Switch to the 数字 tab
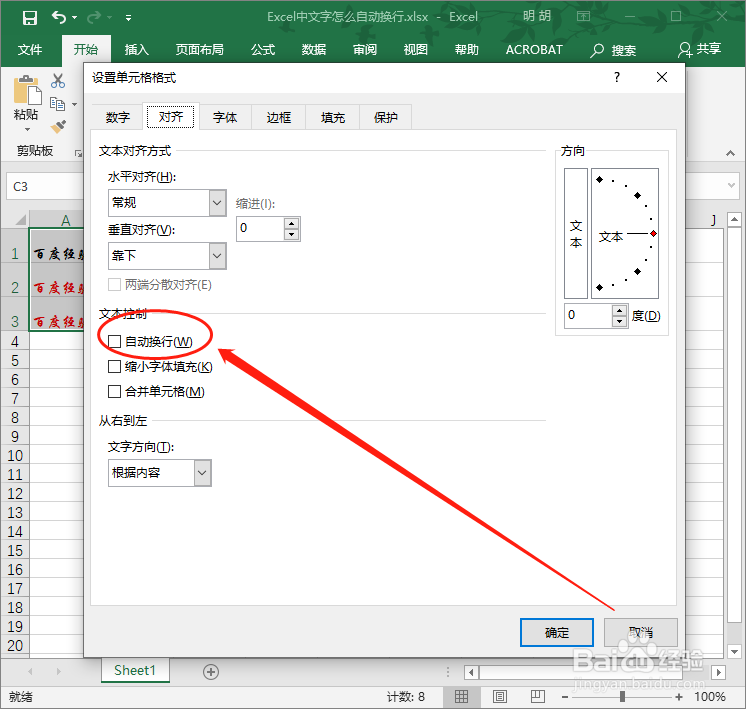The image size is (746, 709). (118, 117)
